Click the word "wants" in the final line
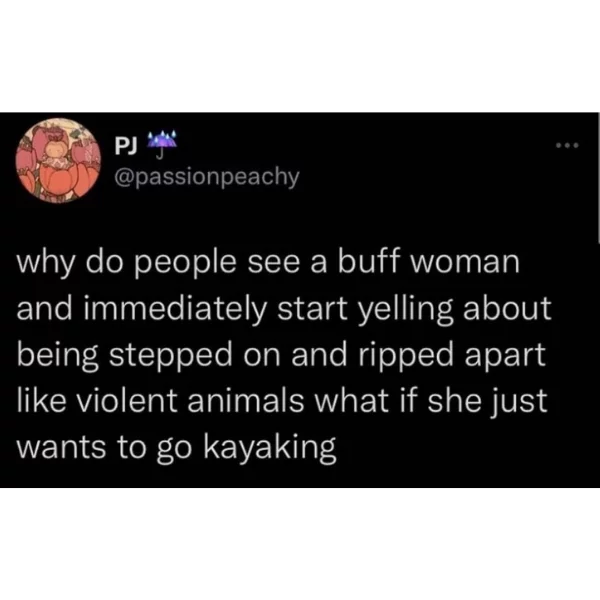The height and width of the screenshot is (600, 600). (x=61, y=448)
